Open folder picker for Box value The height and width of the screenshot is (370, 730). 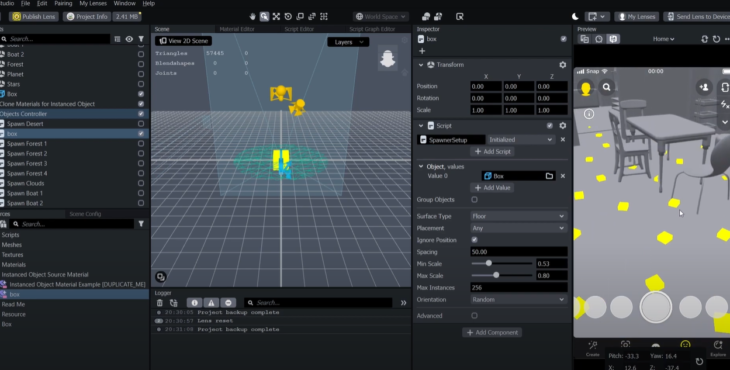[x=549, y=176]
